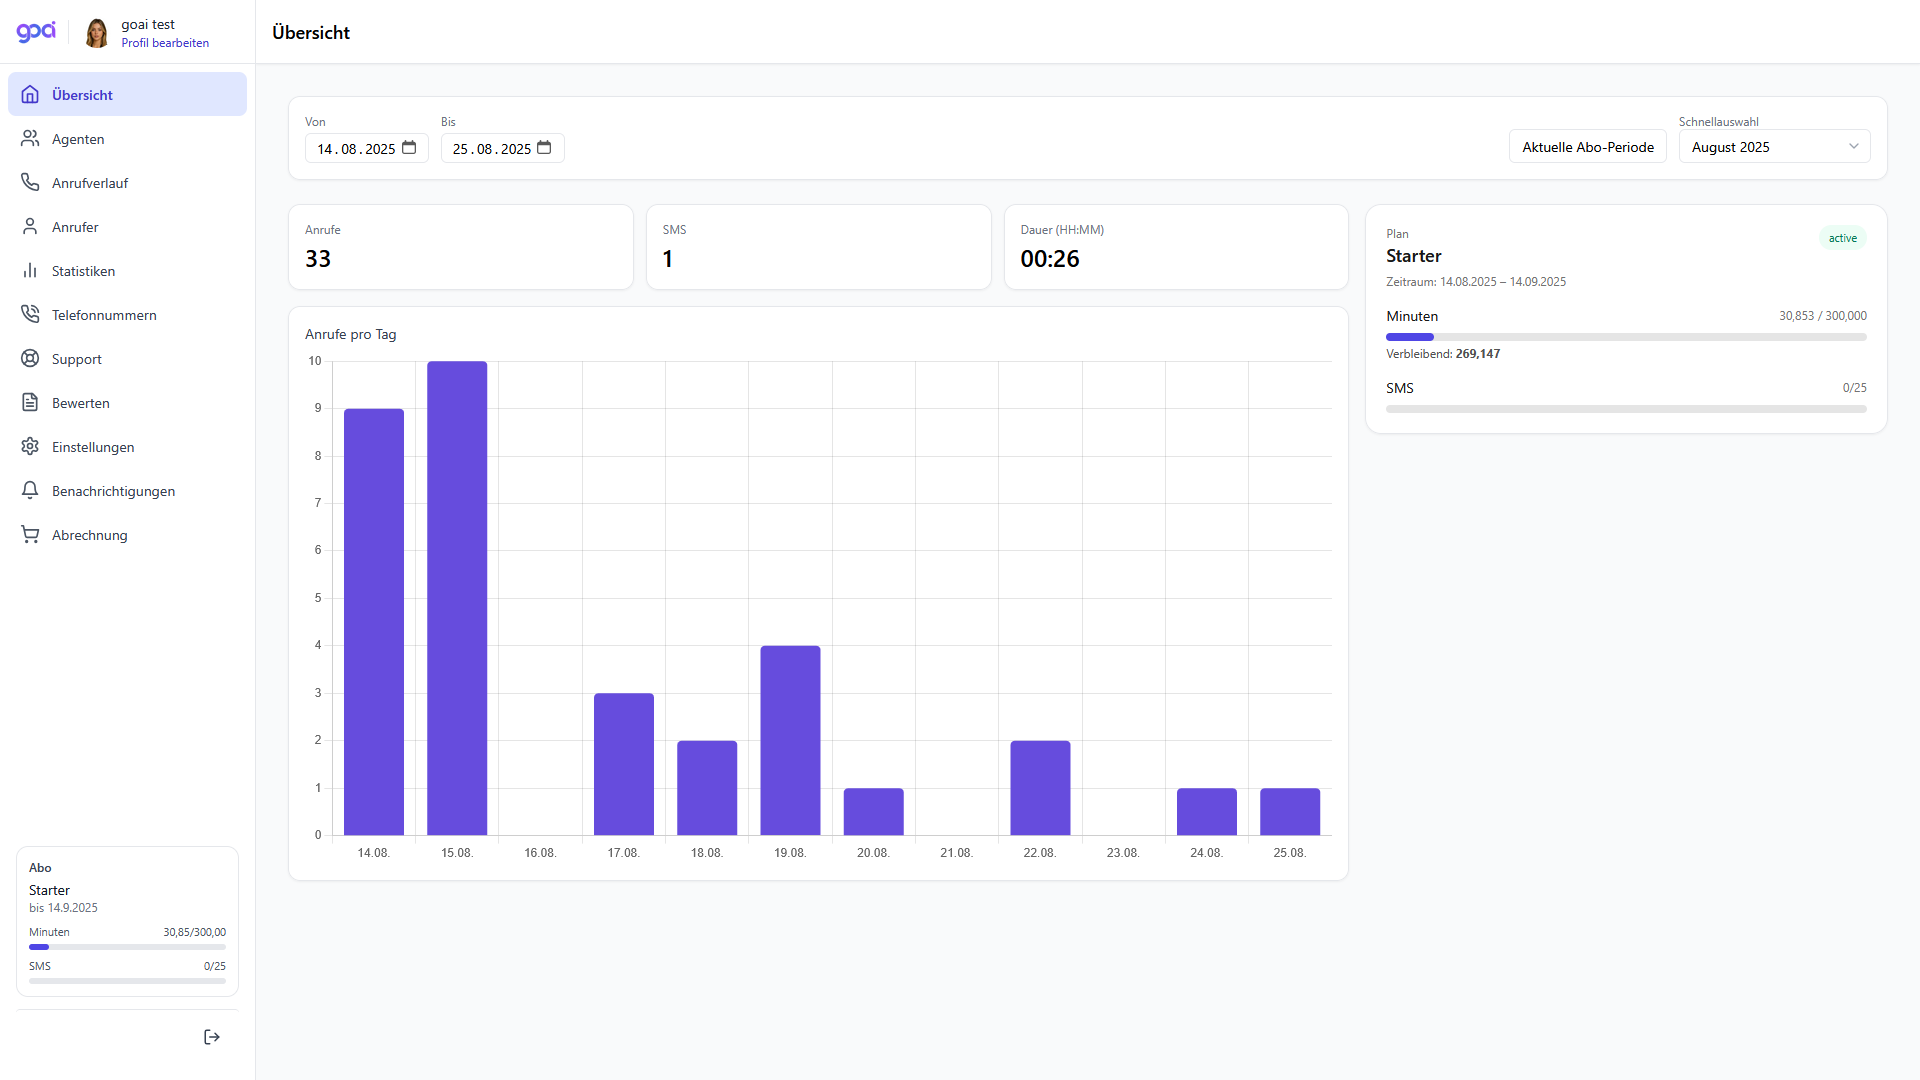The width and height of the screenshot is (1920, 1080).
Task: Click the Telefonnummern phone icon
Action: (x=30, y=314)
